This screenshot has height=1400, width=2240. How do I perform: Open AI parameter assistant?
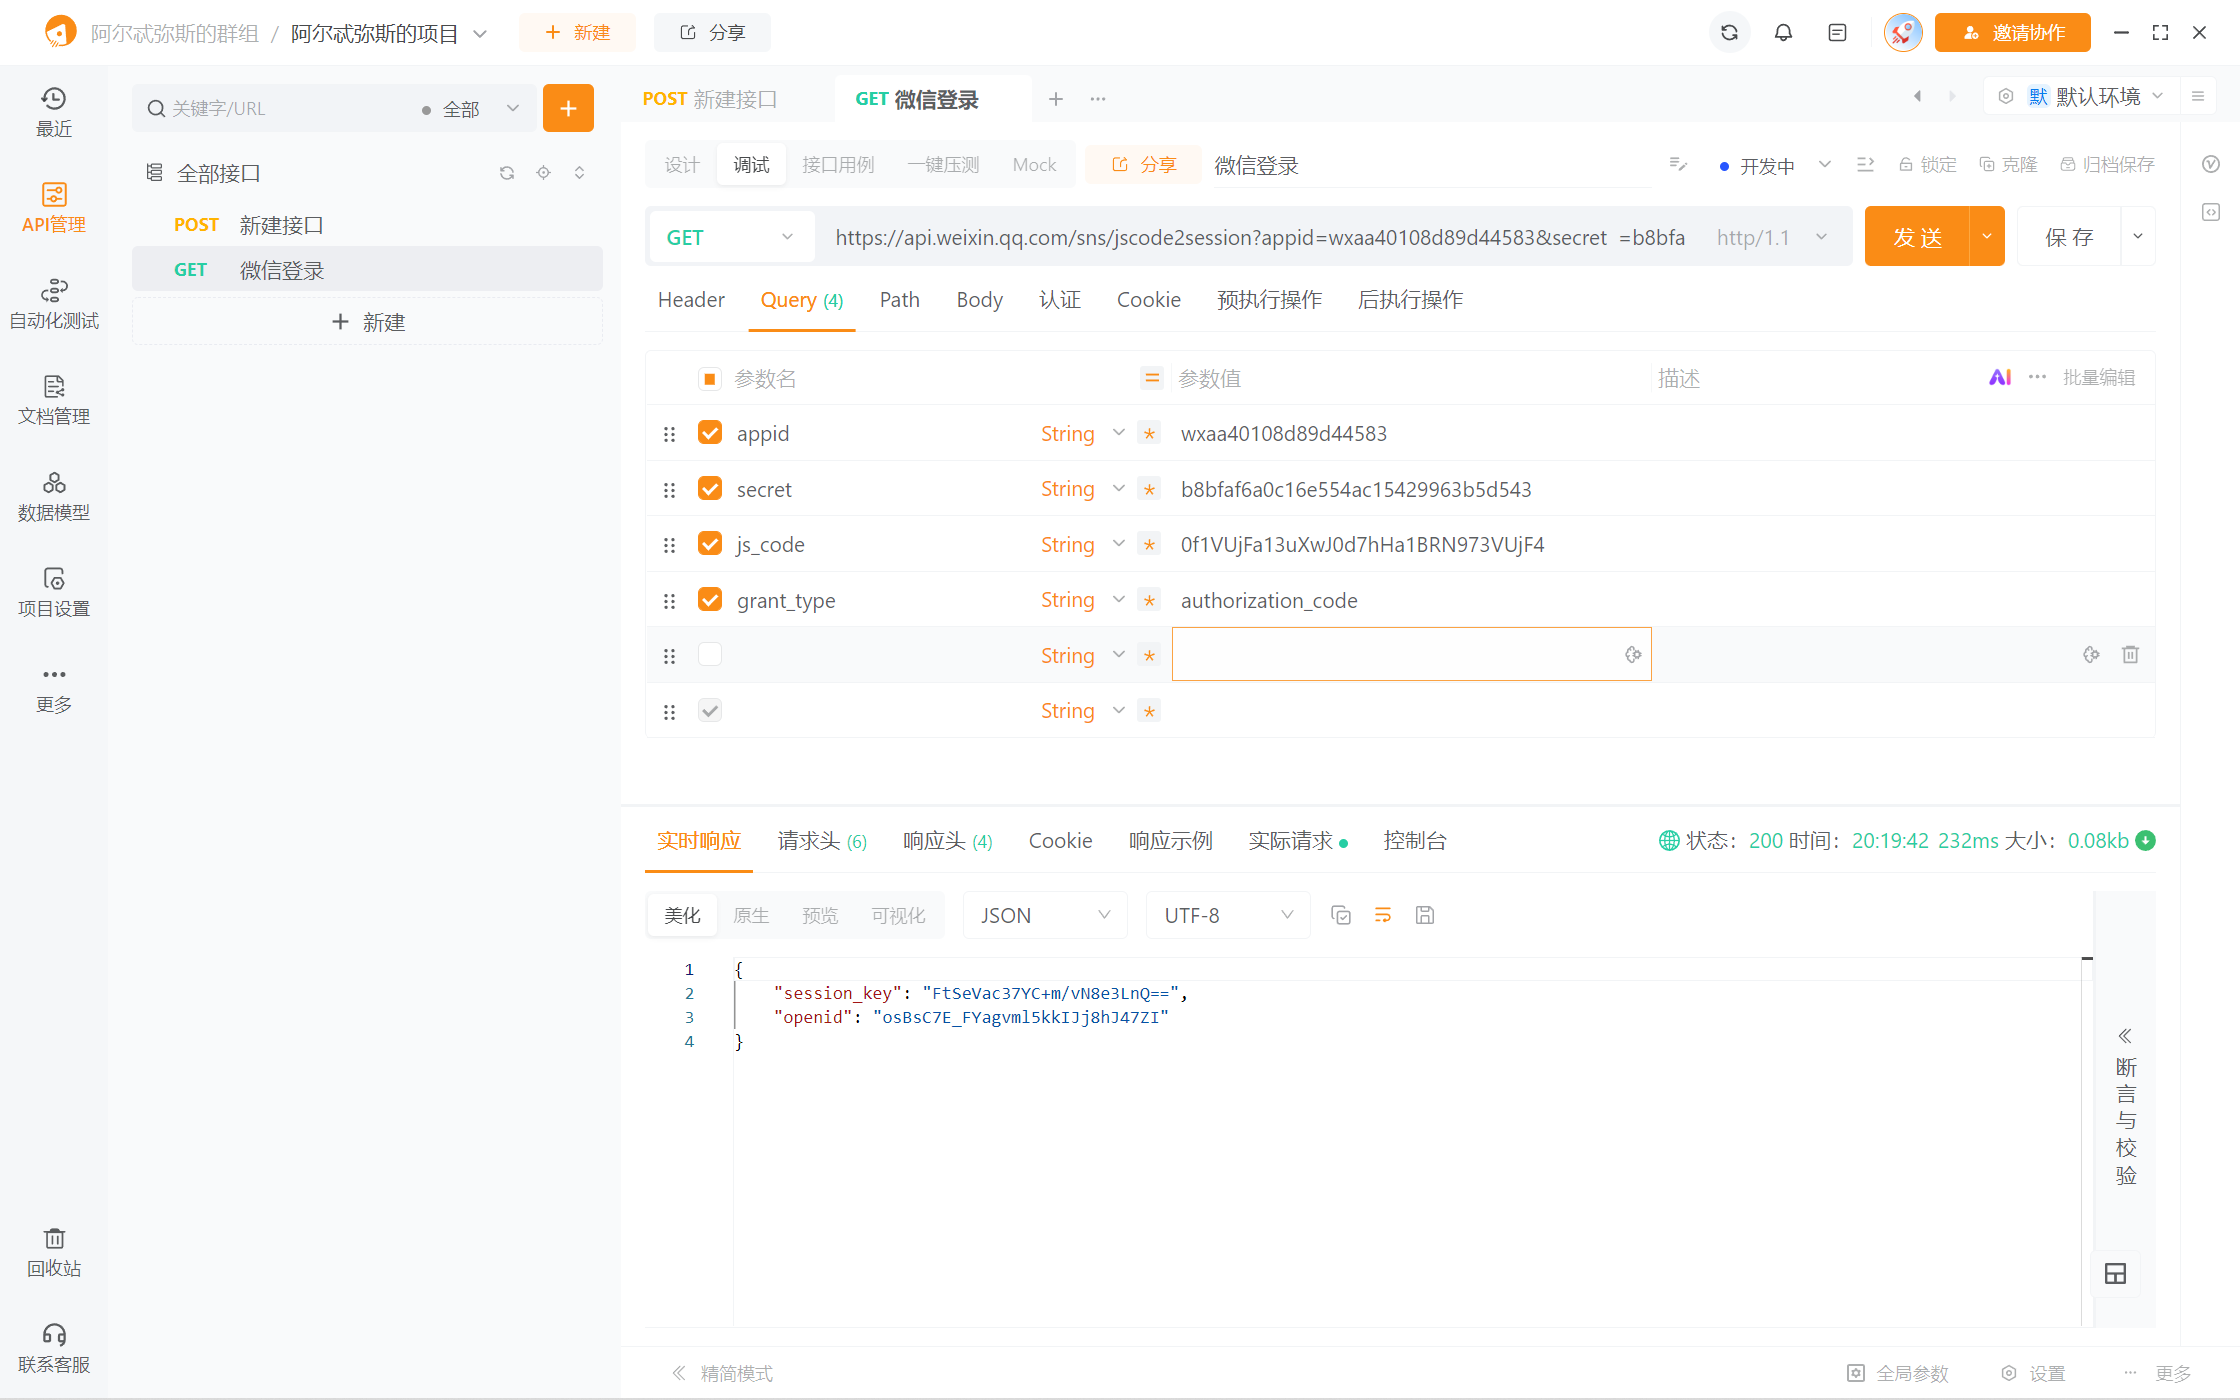tap(2000, 377)
